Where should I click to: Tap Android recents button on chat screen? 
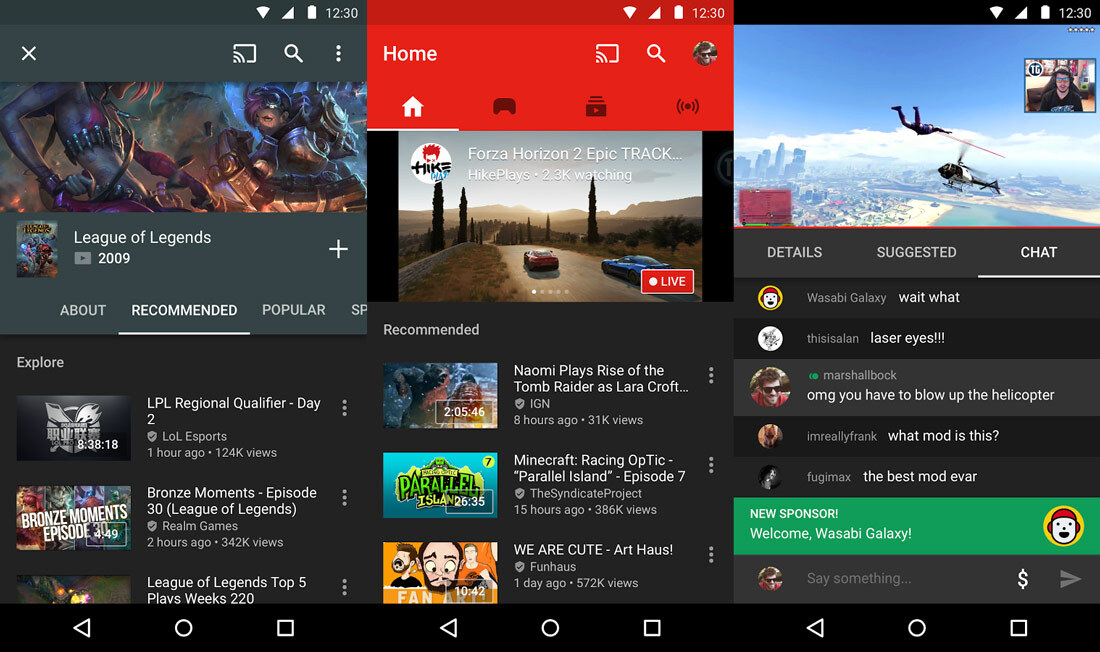tap(1019, 627)
